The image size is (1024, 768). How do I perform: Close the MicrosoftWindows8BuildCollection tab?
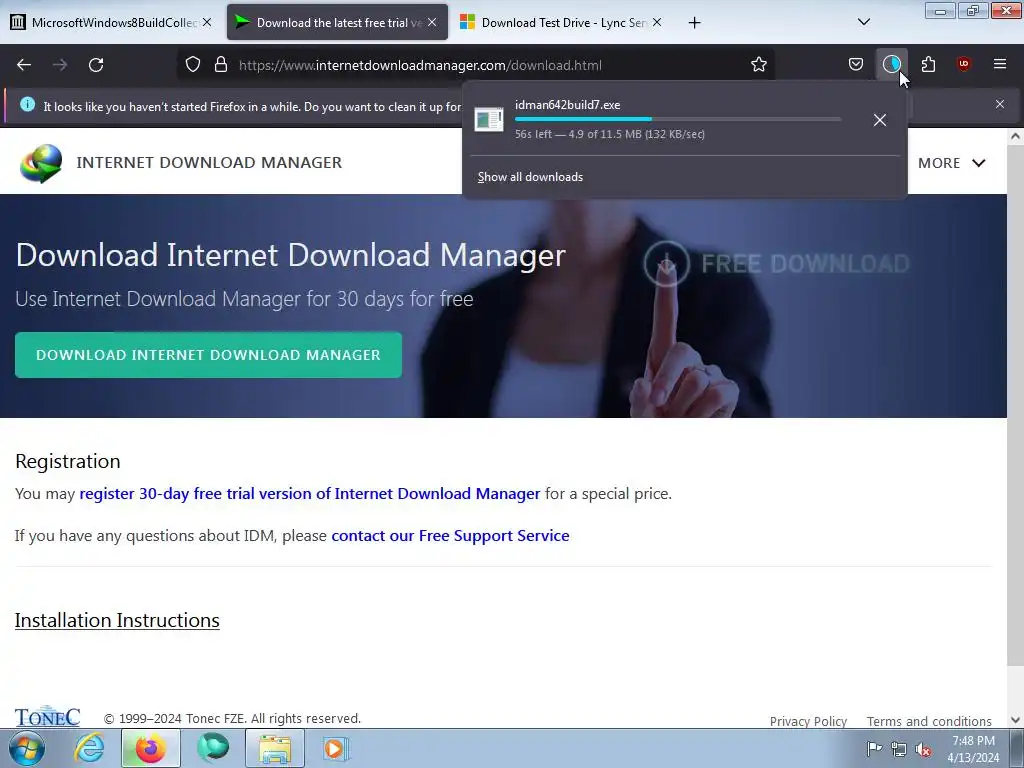pyautogui.click(x=206, y=22)
